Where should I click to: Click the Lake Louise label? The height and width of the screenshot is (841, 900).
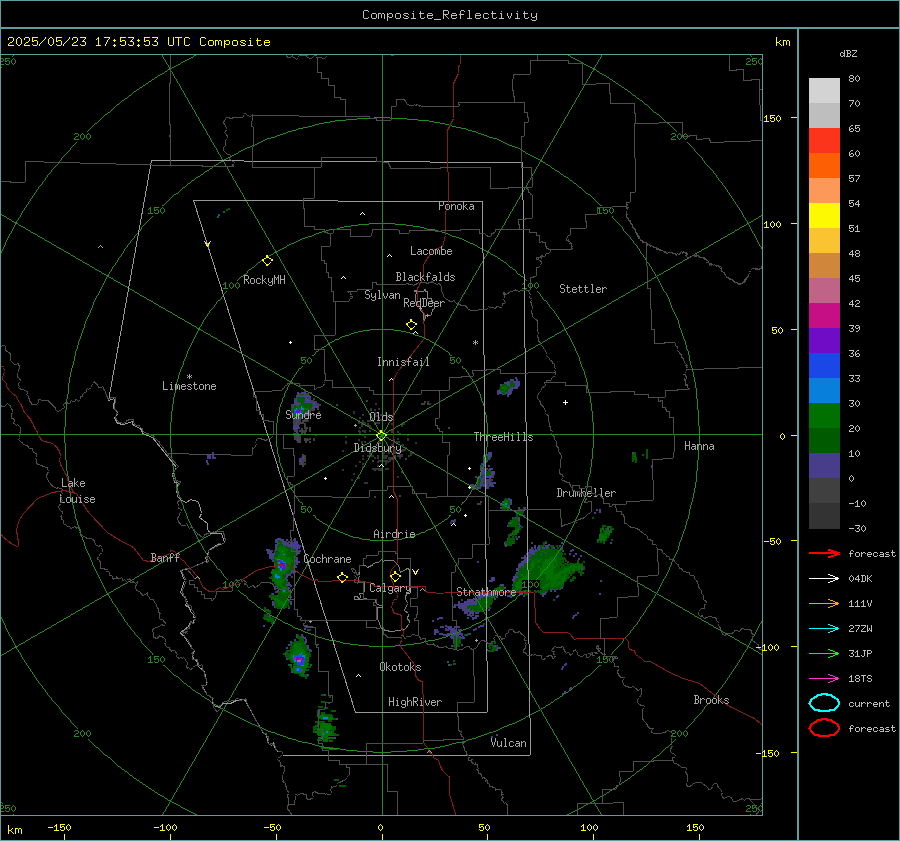click(x=77, y=491)
